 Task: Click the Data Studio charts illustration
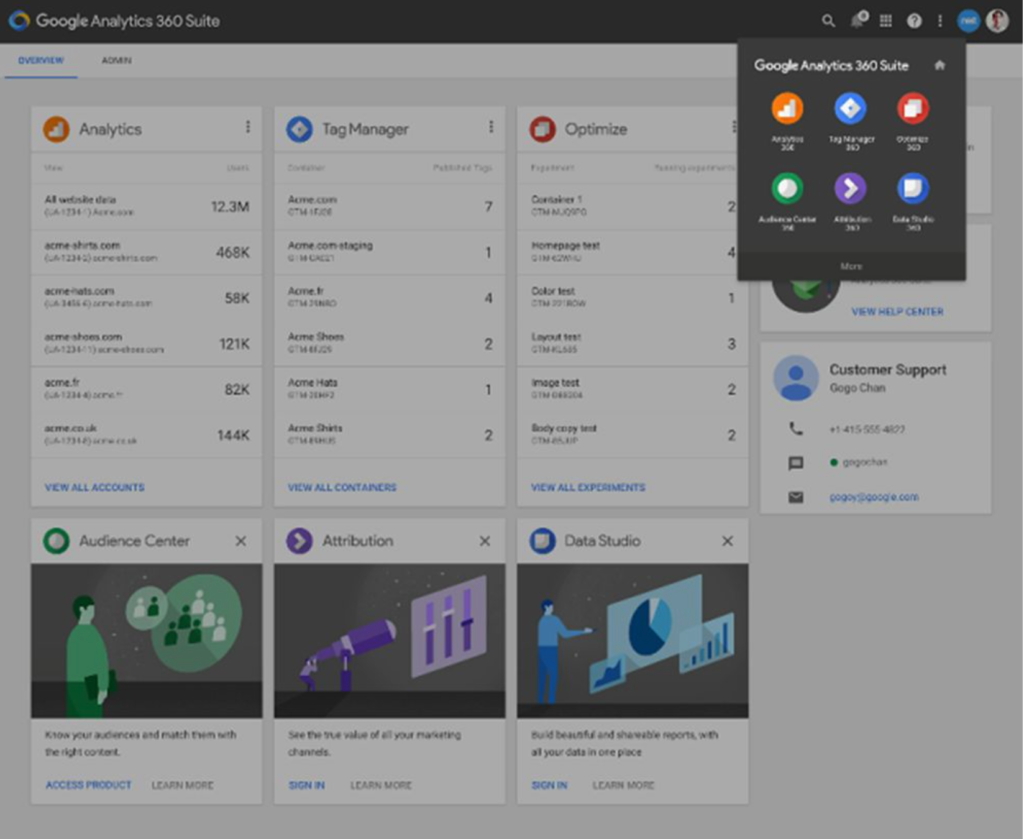point(632,641)
